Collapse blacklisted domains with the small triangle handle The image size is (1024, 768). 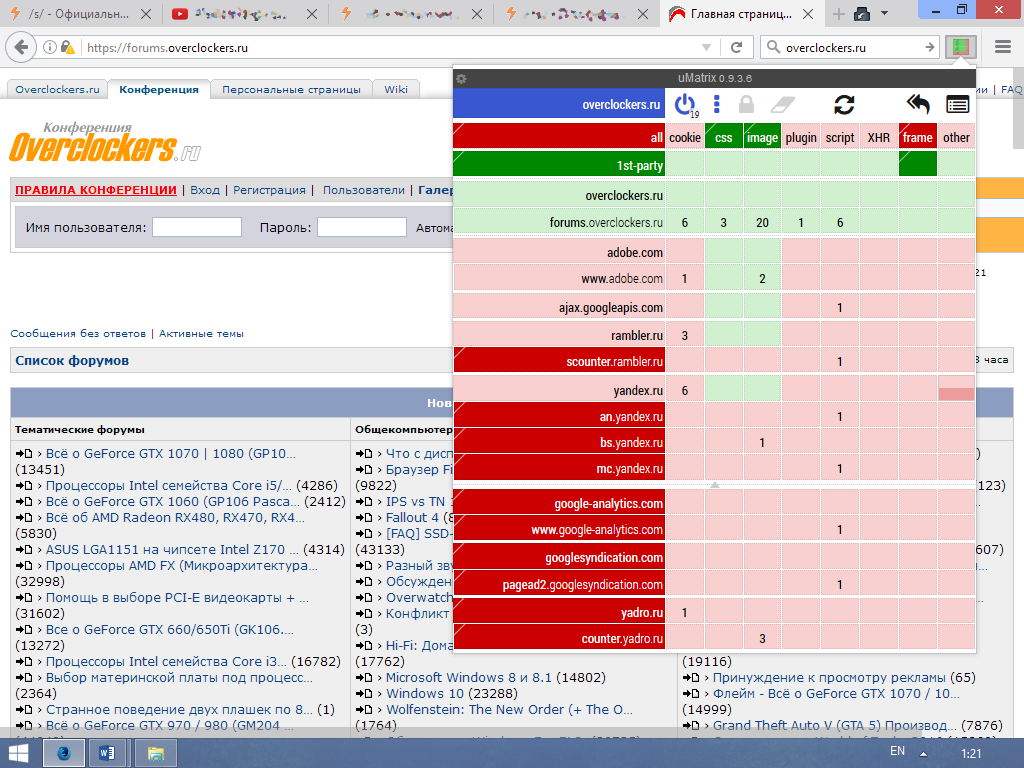tap(715, 485)
